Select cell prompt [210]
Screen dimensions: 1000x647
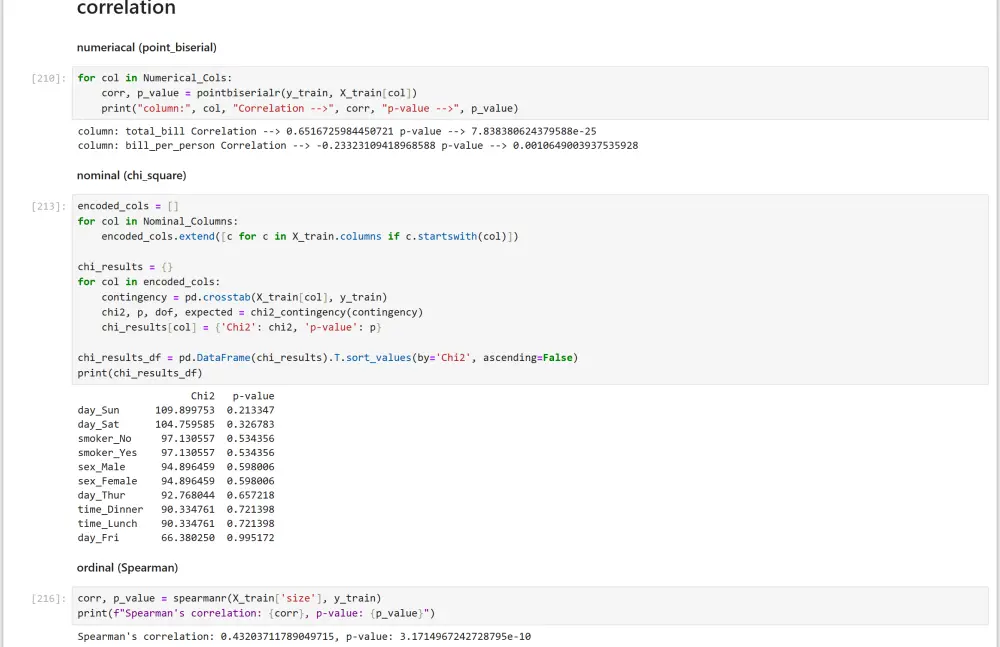point(48,78)
